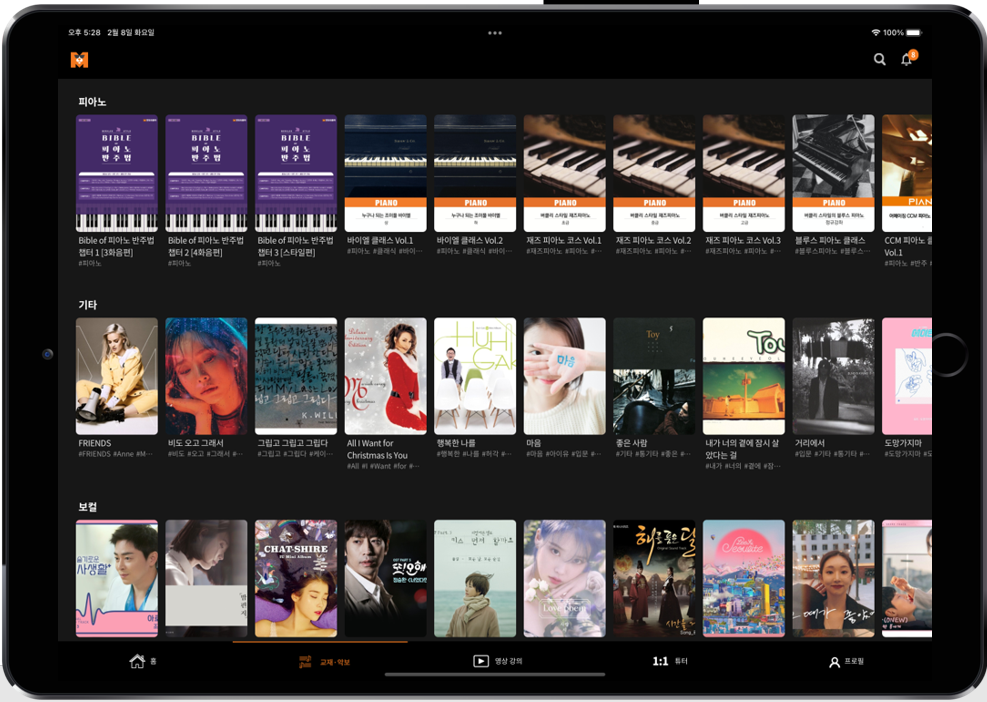The image size is (987, 702).
Task: Go to the 홈 home tab
Action: [x=143, y=661]
